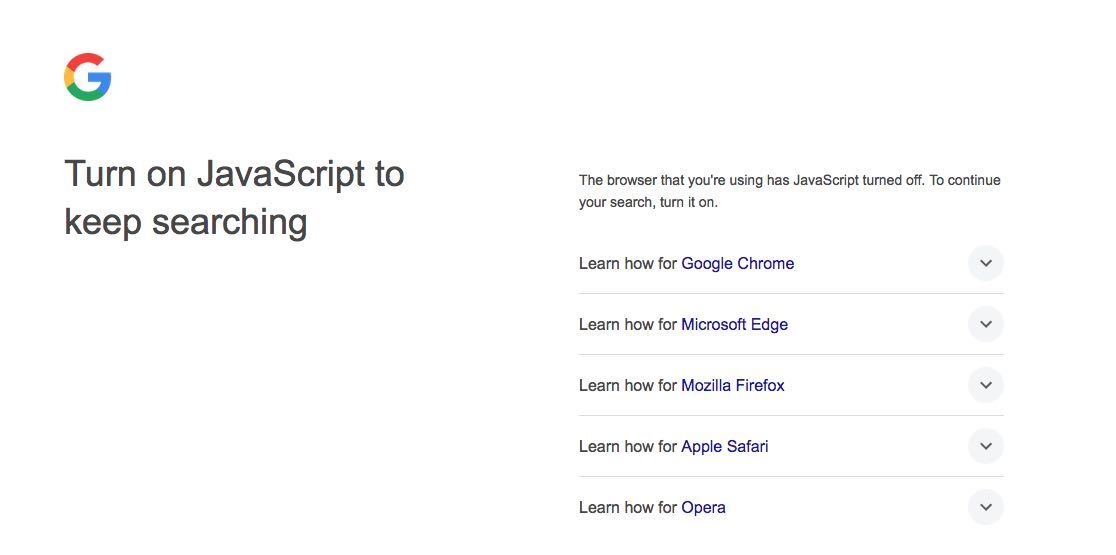Open the Mozilla Firefox link
This screenshot has height=555, width=1116.
pos(733,386)
